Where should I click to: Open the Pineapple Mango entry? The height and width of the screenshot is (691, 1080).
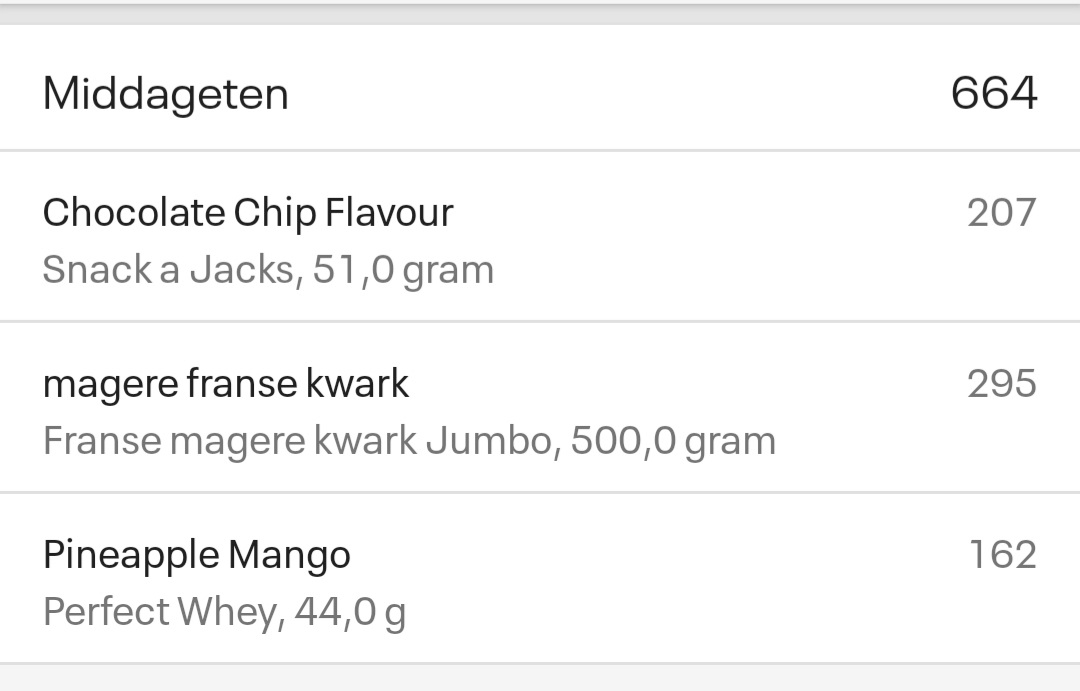(197, 555)
